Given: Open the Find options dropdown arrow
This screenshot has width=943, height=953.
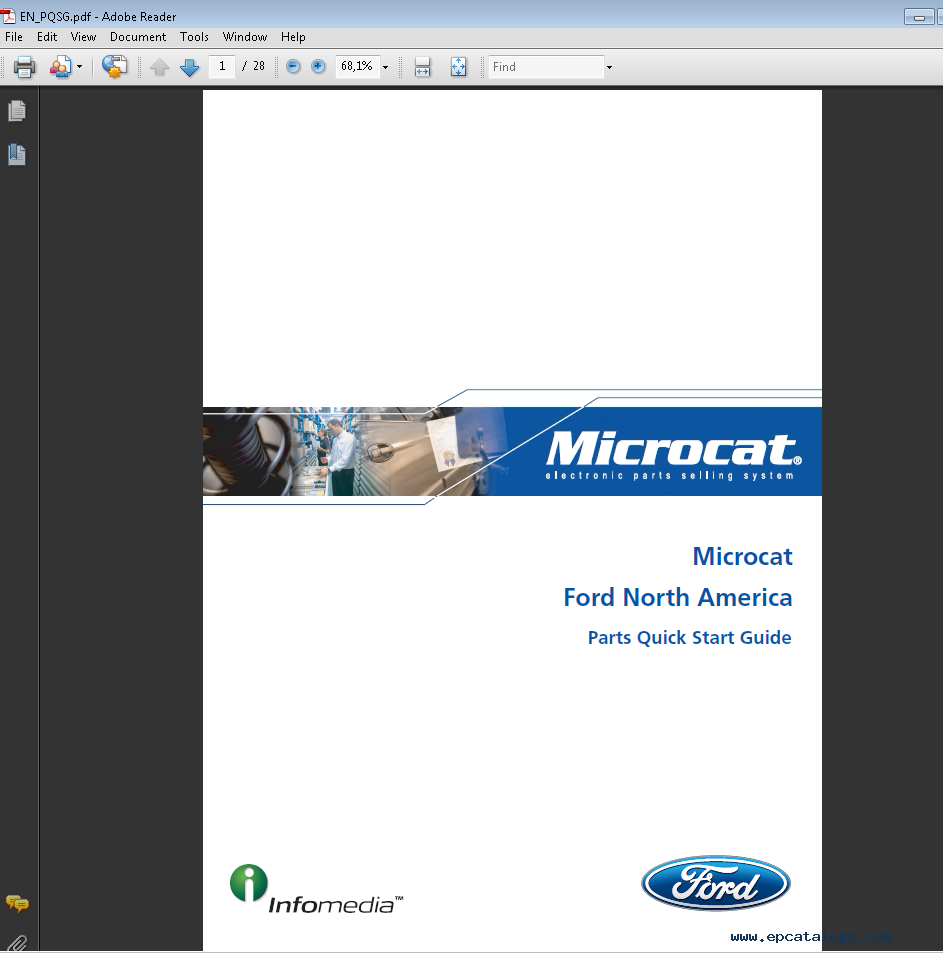Looking at the screenshot, I should click(609, 67).
